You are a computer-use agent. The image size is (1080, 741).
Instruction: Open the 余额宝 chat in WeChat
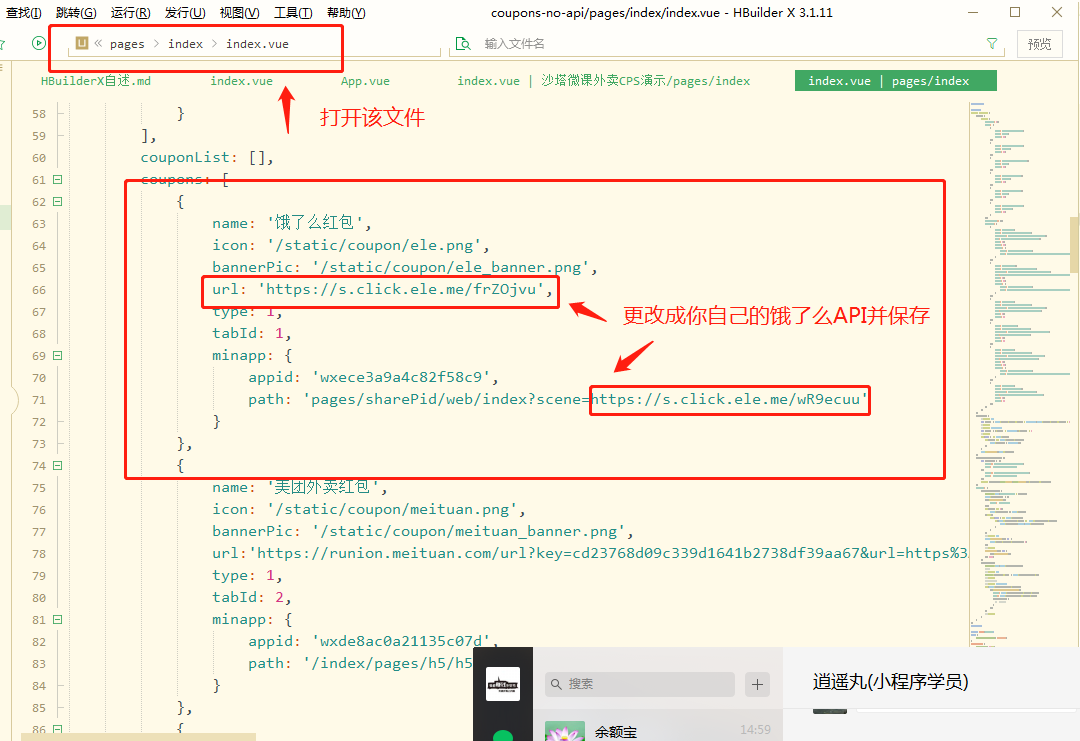tap(658, 730)
